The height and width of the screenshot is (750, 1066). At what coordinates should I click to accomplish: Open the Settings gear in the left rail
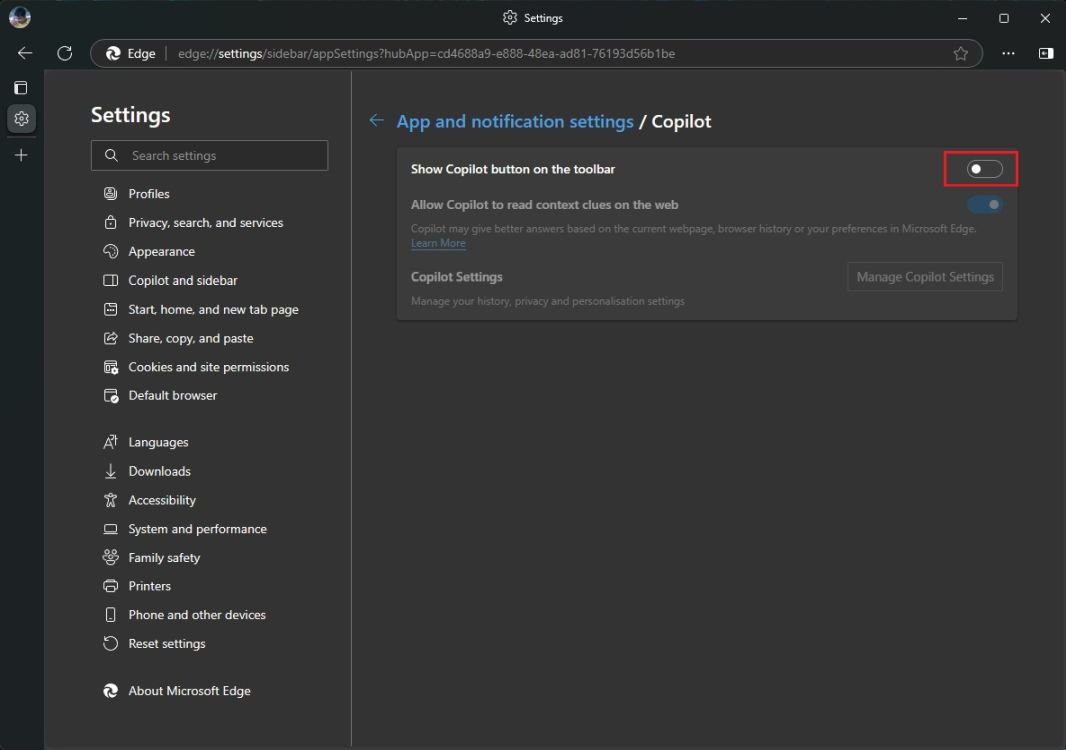(21, 119)
